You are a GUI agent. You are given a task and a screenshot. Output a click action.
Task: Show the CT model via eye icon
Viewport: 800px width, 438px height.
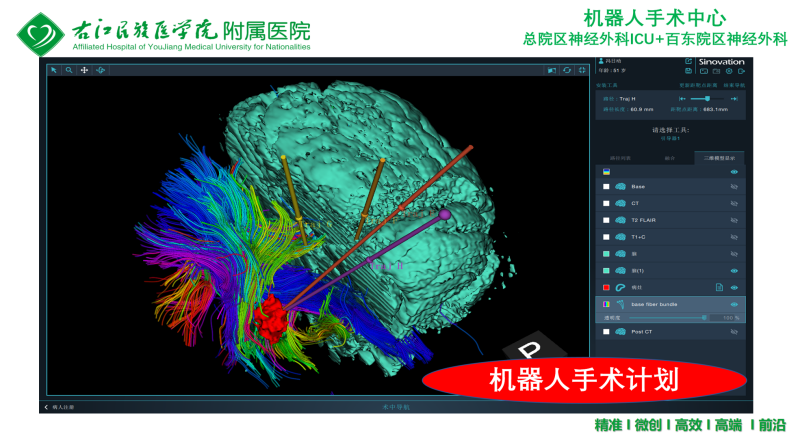(x=734, y=203)
